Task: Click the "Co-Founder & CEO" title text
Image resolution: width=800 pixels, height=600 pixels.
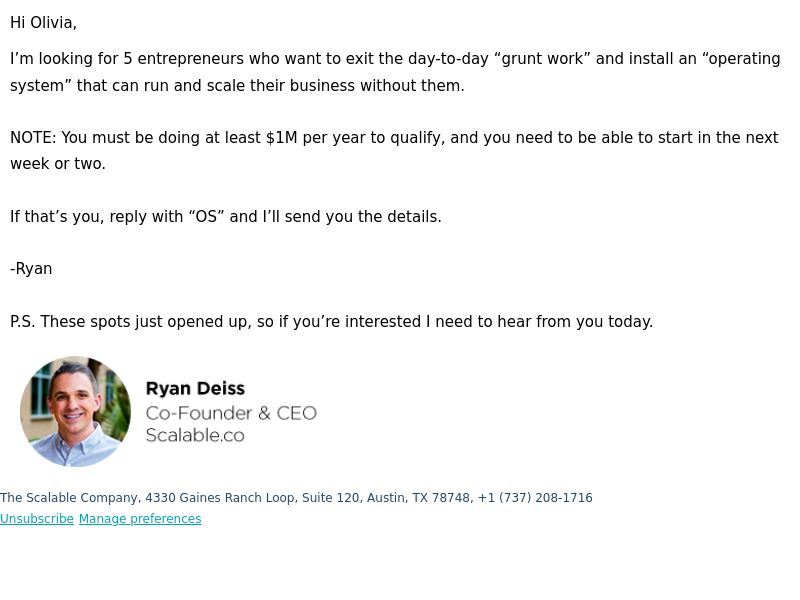Action: point(231,413)
